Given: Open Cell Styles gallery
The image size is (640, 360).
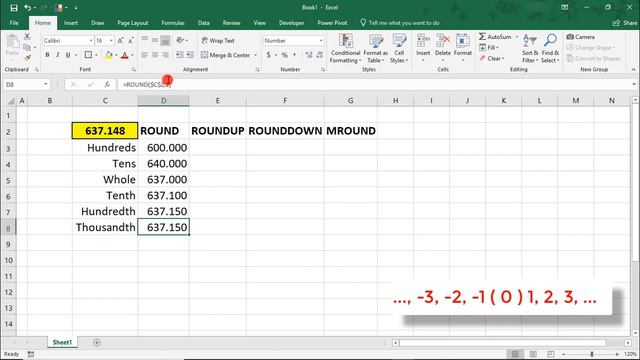Looking at the screenshot, I should tap(399, 49).
